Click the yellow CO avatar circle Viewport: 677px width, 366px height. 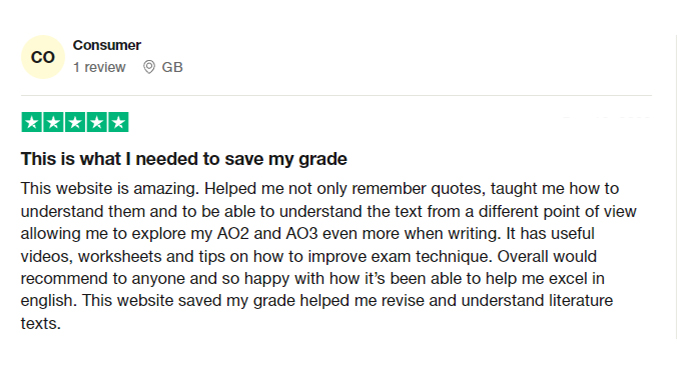[x=43, y=57]
